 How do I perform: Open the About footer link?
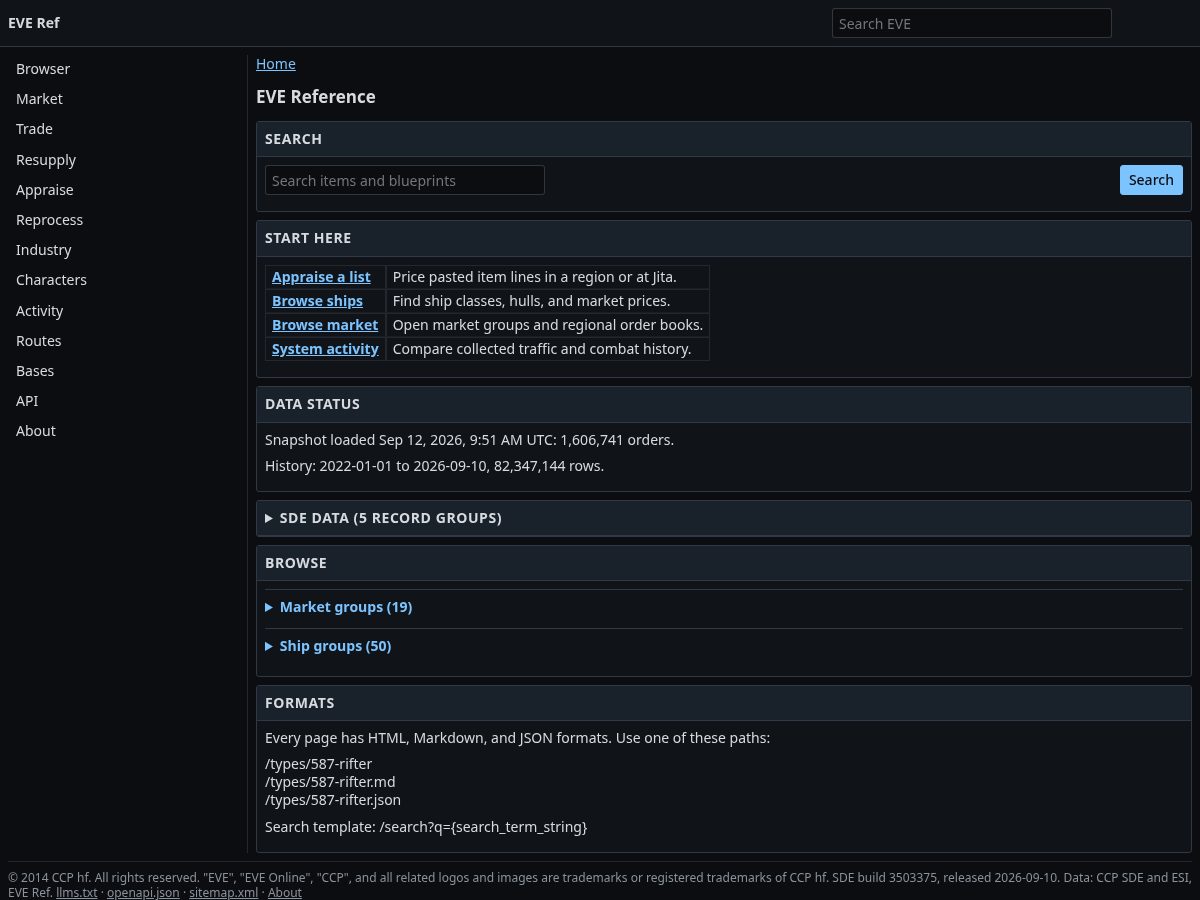click(x=284, y=892)
